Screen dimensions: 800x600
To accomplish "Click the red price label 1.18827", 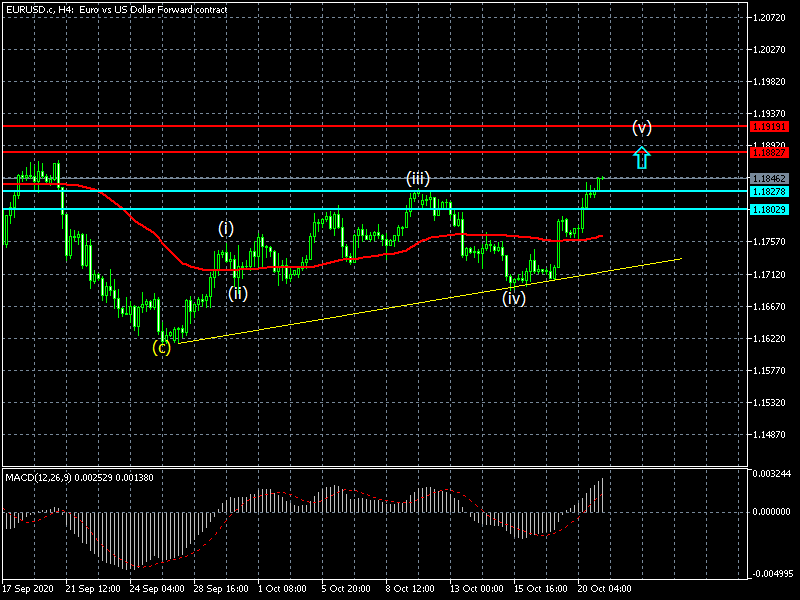I will (769, 153).
